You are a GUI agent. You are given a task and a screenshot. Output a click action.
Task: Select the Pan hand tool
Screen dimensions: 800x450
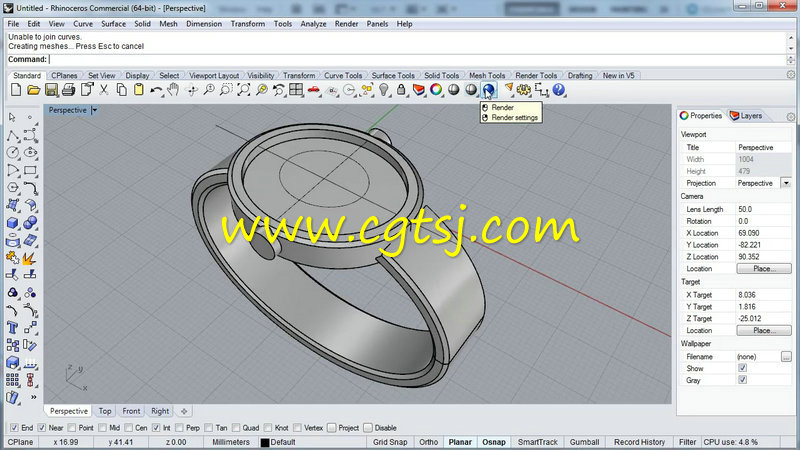click(x=173, y=90)
